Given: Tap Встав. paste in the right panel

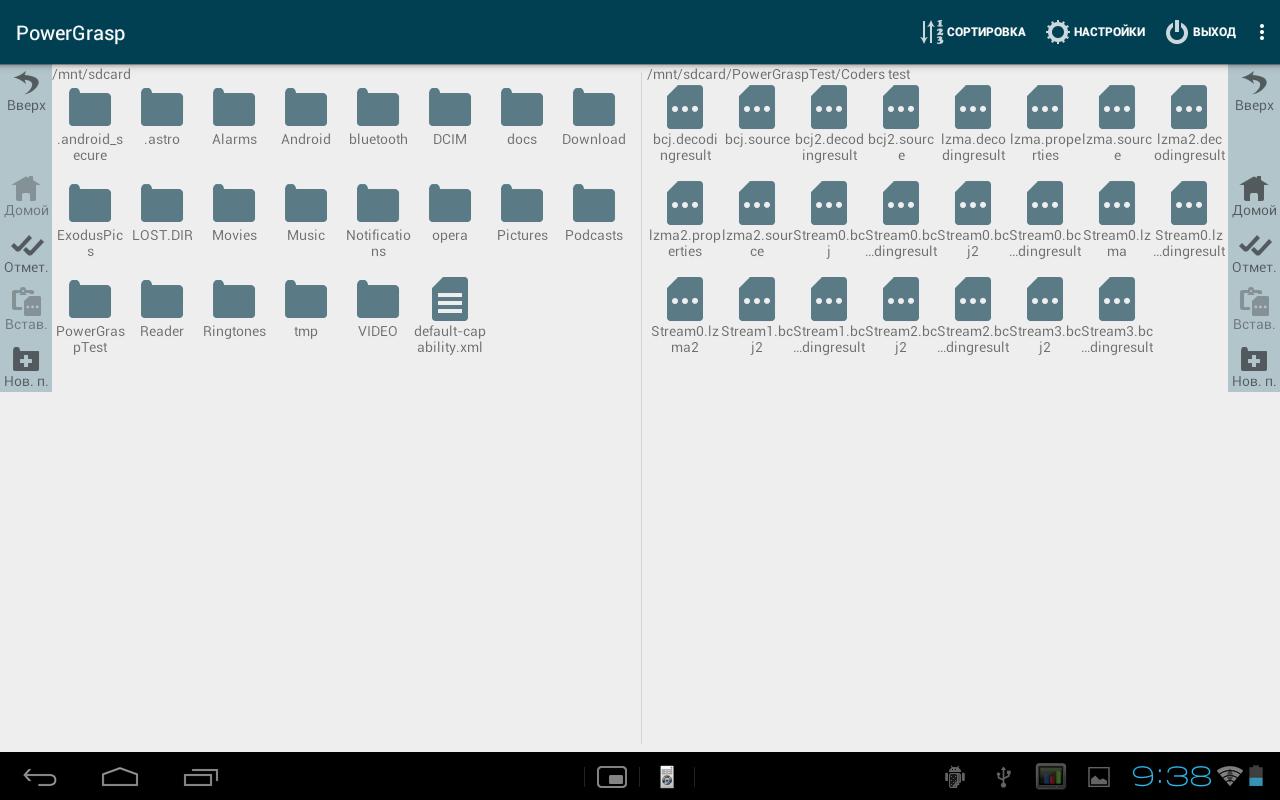Looking at the screenshot, I should pyautogui.click(x=1254, y=310).
